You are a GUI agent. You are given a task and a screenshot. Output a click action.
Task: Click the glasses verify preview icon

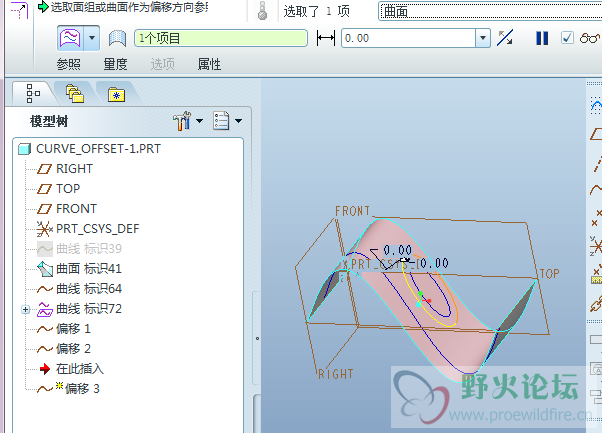tap(589, 38)
